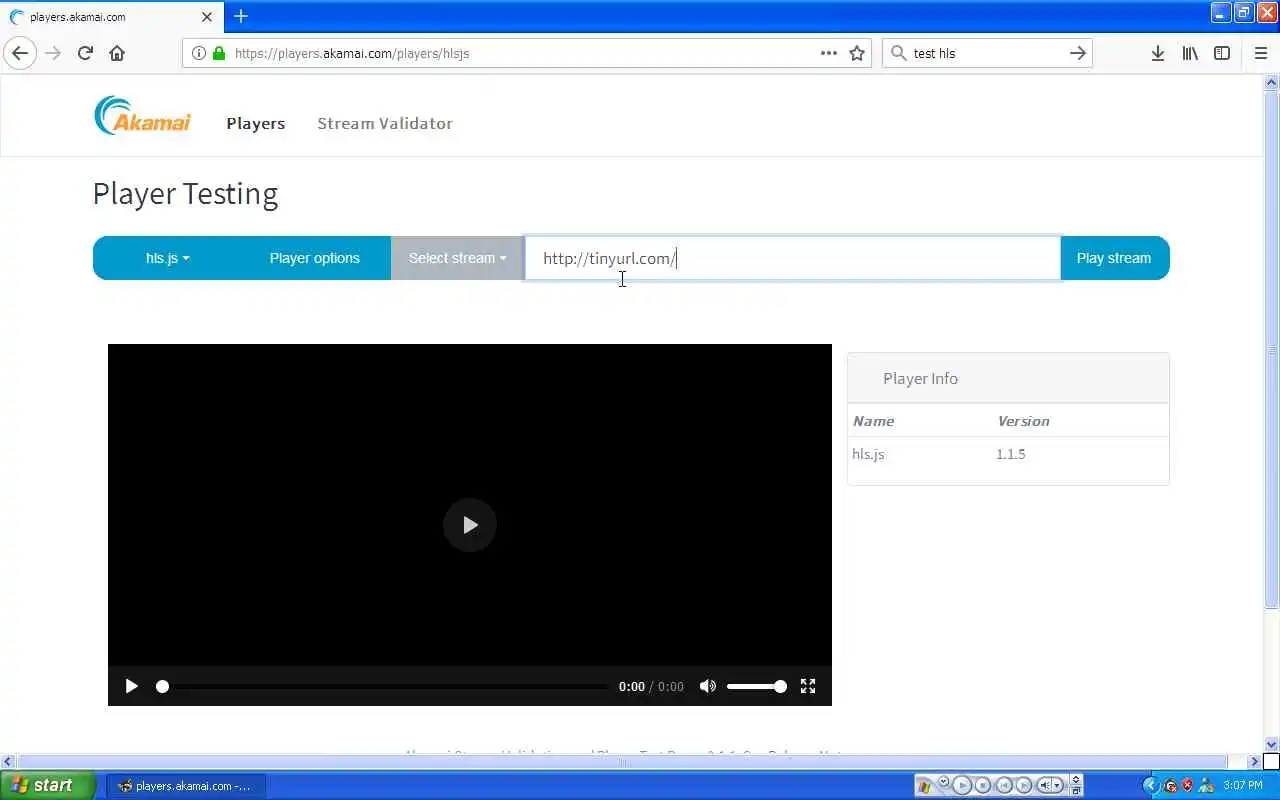Screen dimensions: 1280x800
Task: Focus the stream URL input field
Action: (792, 258)
